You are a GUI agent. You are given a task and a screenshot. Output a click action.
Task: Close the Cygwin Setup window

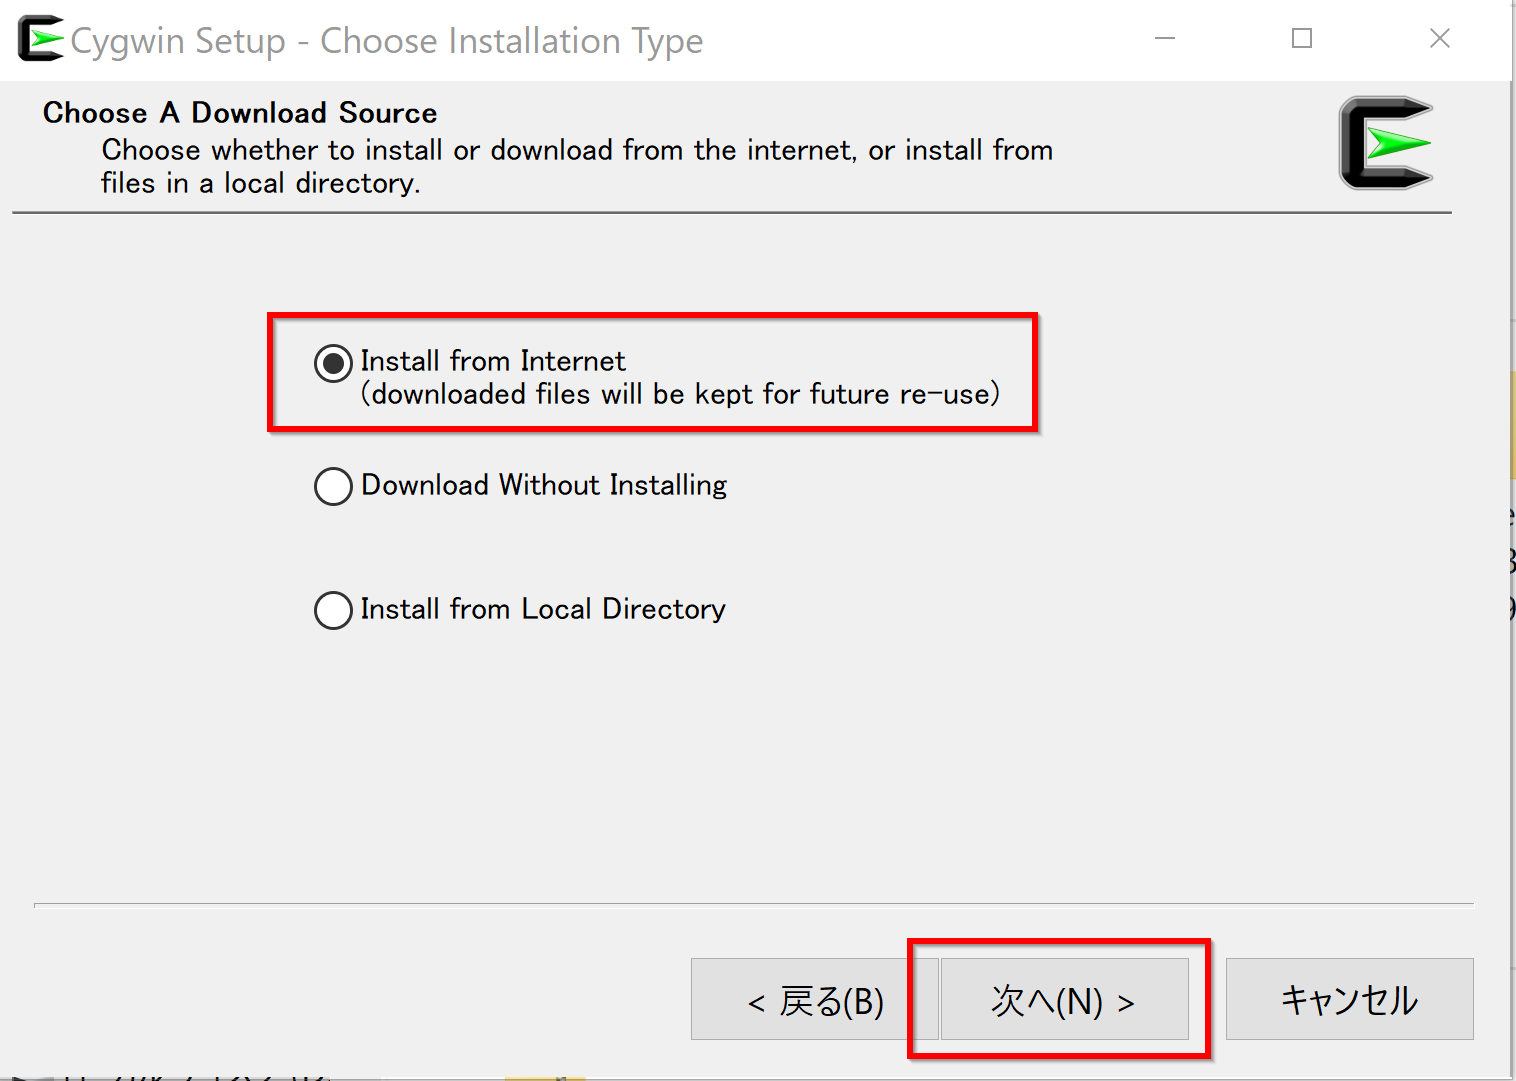1440,39
